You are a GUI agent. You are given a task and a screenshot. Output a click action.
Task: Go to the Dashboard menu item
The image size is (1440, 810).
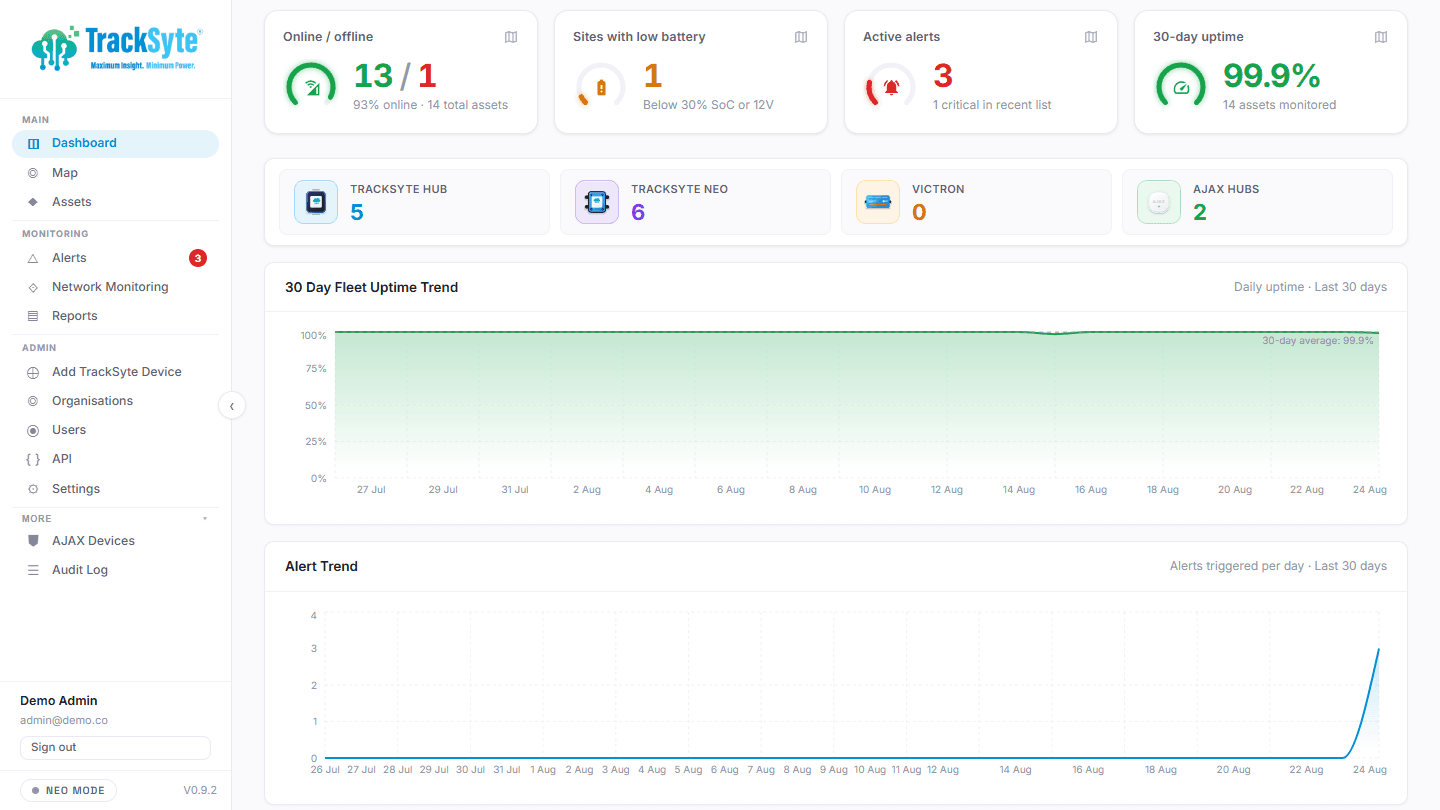[115, 143]
